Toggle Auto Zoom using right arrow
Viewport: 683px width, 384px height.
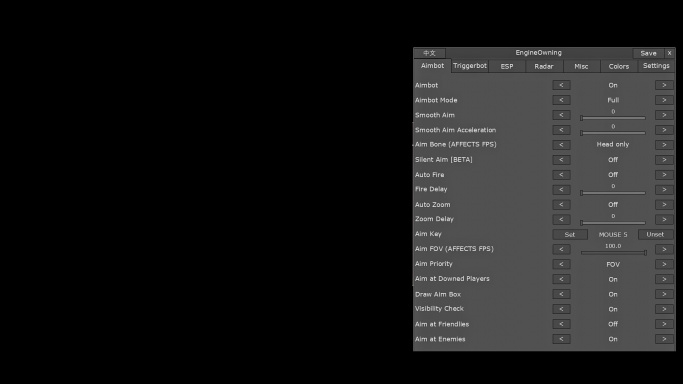point(664,204)
